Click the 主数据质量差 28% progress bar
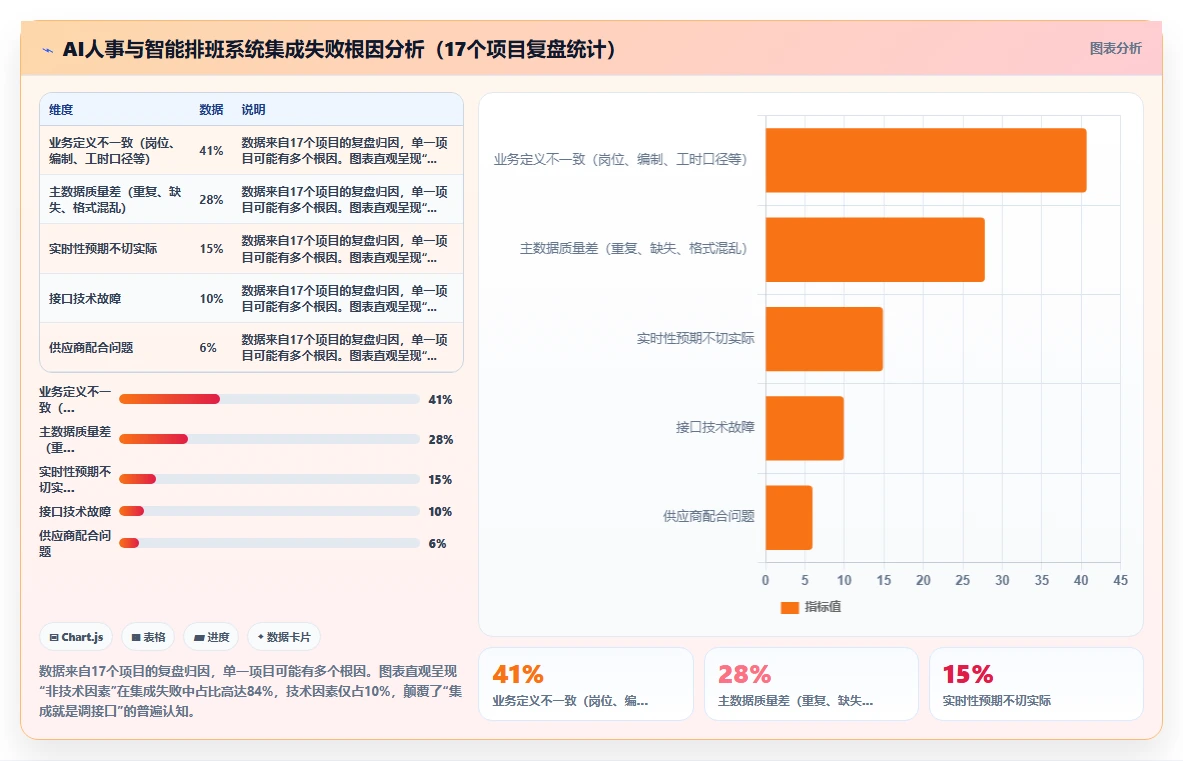1183x761 pixels. tap(269, 439)
